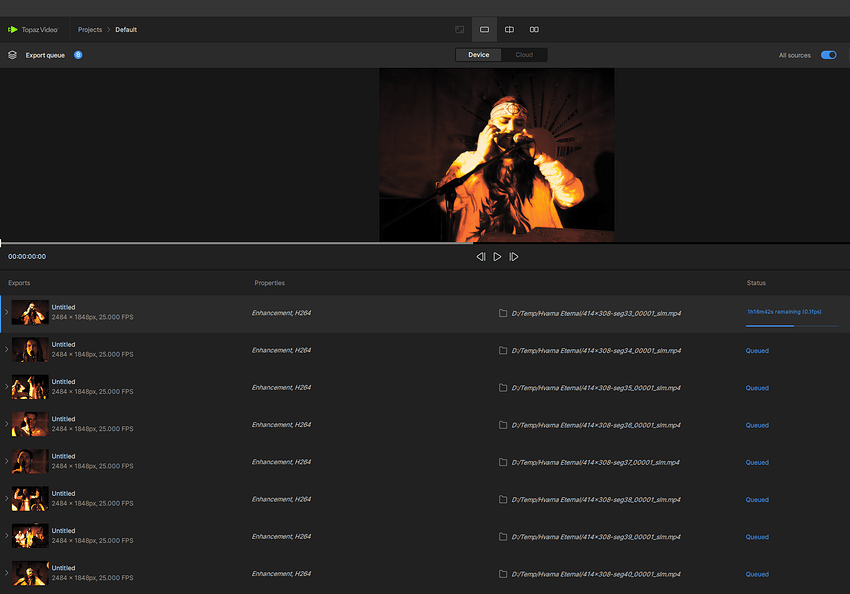Click the thumbnail of the seg37 export
The image size is (850, 594).
(x=30, y=461)
